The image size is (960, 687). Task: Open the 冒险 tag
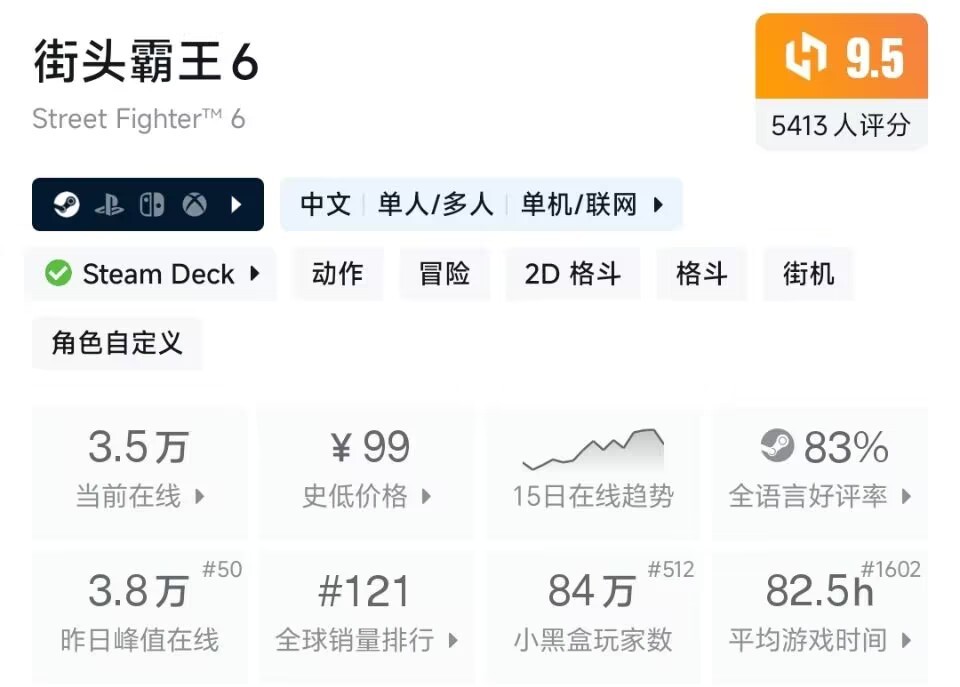pos(444,274)
